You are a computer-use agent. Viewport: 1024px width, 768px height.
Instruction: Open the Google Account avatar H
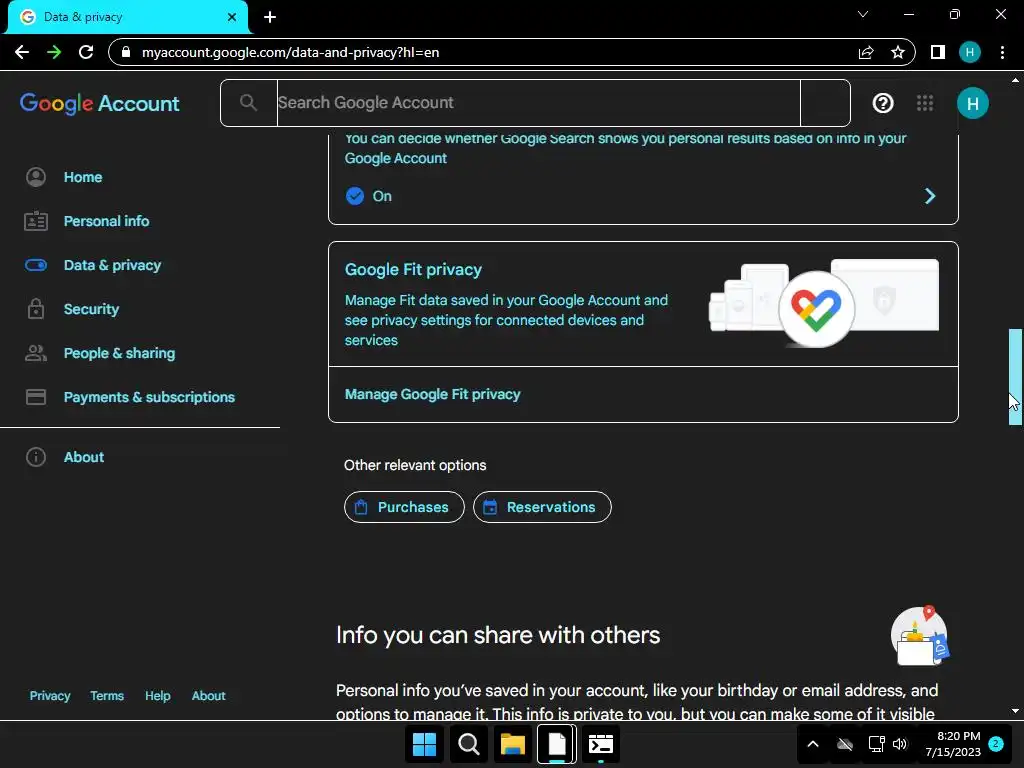tap(972, 103)
